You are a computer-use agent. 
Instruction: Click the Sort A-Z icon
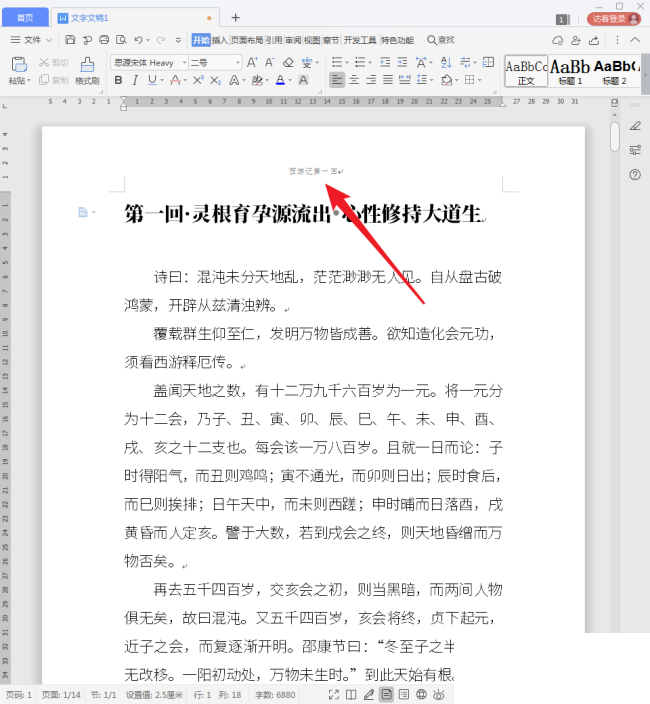pyautogui.click(x=446, y=62)
